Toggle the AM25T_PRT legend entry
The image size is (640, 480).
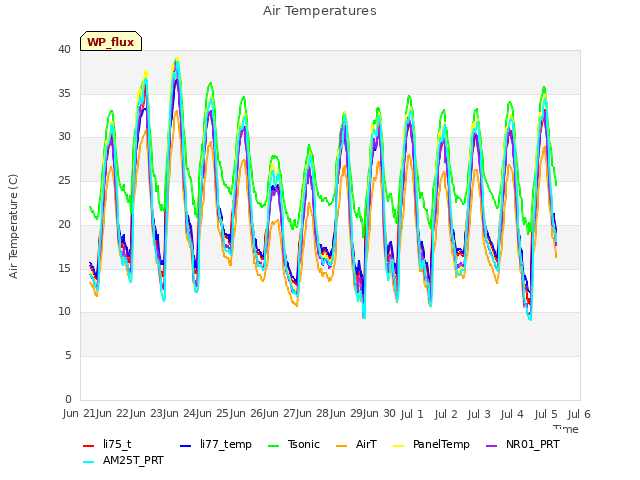coord(123,461)
